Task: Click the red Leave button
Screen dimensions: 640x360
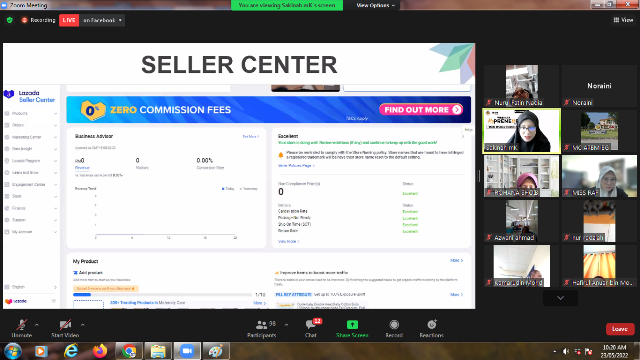Action: coord(620,329)
